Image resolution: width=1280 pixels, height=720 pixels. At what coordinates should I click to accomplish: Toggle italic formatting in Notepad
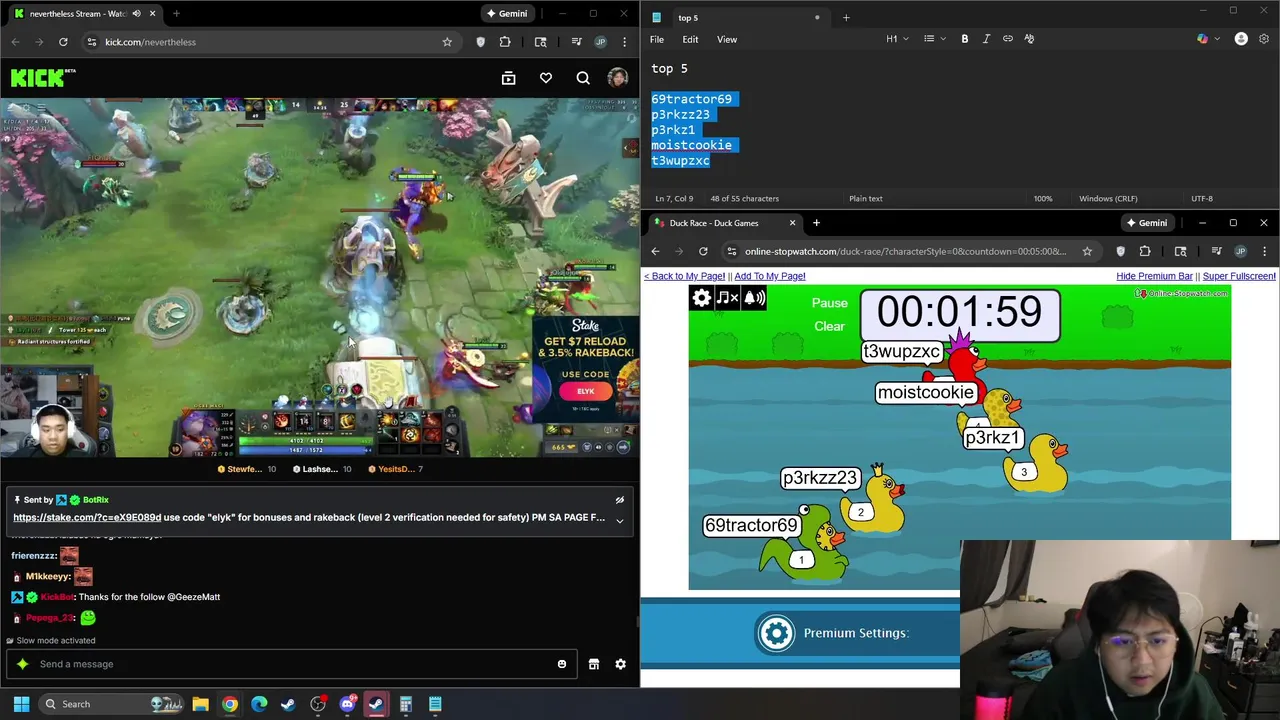[x=986, y=39]
